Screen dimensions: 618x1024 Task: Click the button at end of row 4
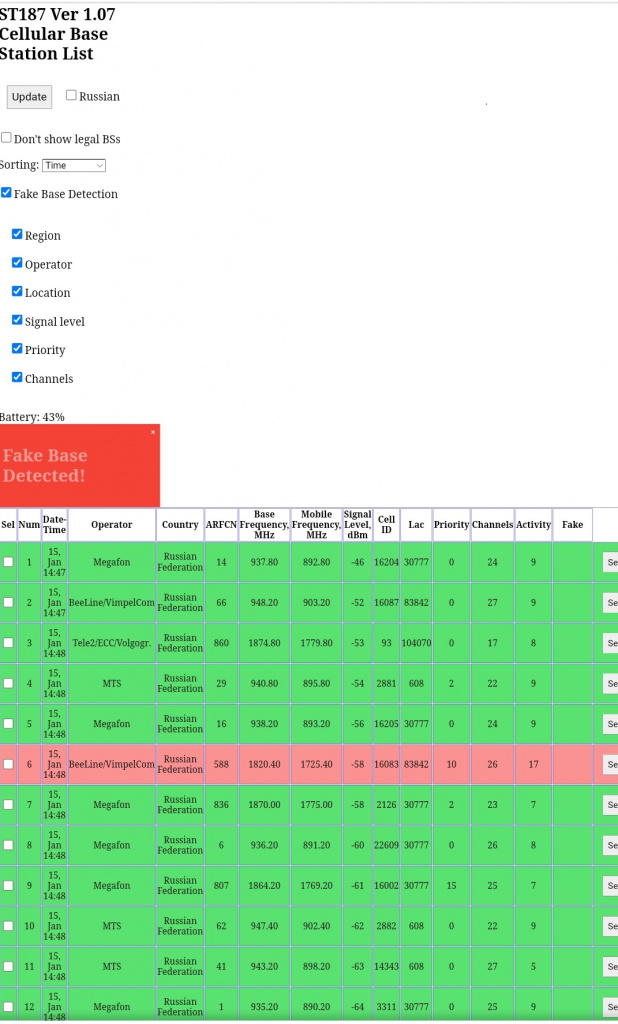pyautogui.click(x=610, y=684)
